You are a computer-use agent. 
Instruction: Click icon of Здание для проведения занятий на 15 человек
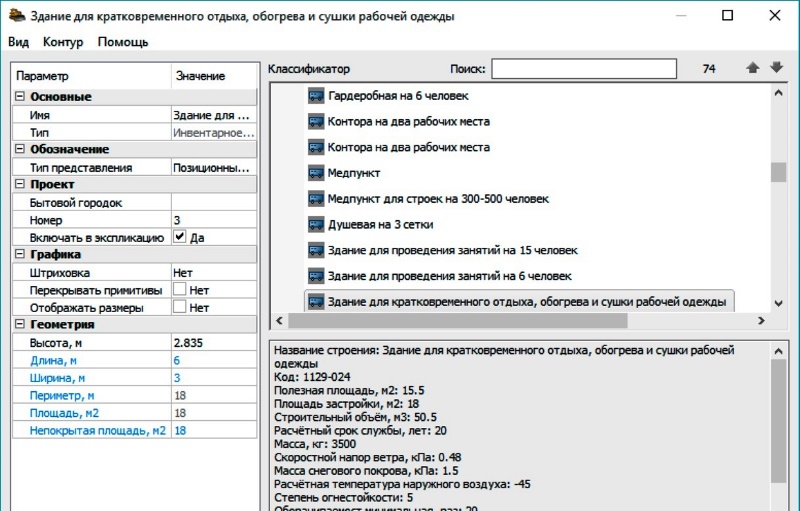coord(316,250)
